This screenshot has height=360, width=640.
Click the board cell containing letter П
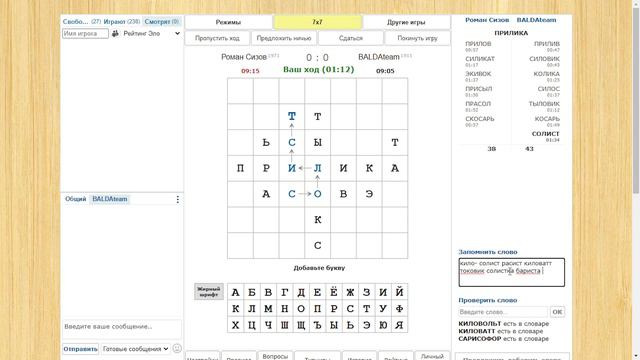click(240, 168)
